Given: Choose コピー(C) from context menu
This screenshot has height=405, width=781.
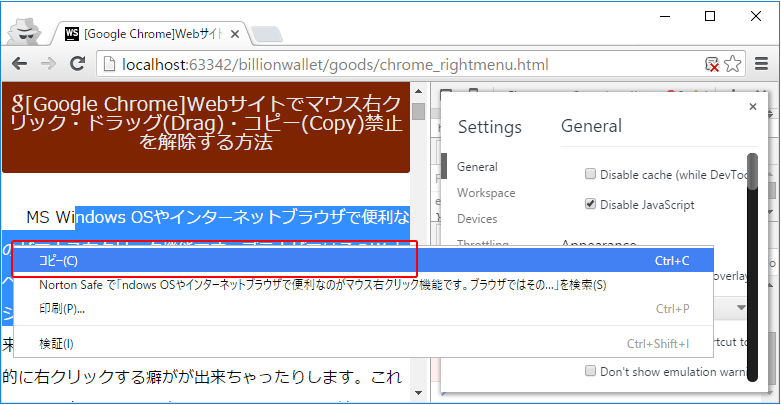Looking at the screenshot, I should click(x=364, y=261).
